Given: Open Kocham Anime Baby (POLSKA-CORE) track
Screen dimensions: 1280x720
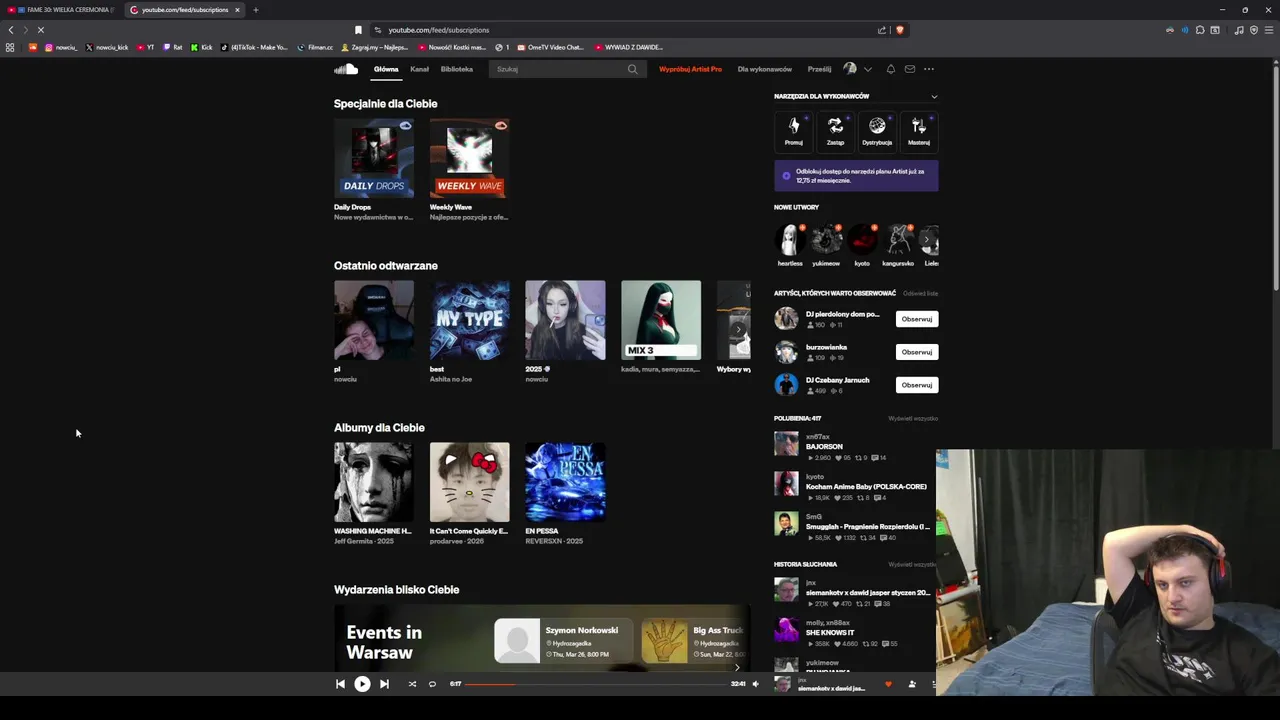Looking at the screenshot, I should [x=866, y=487].
